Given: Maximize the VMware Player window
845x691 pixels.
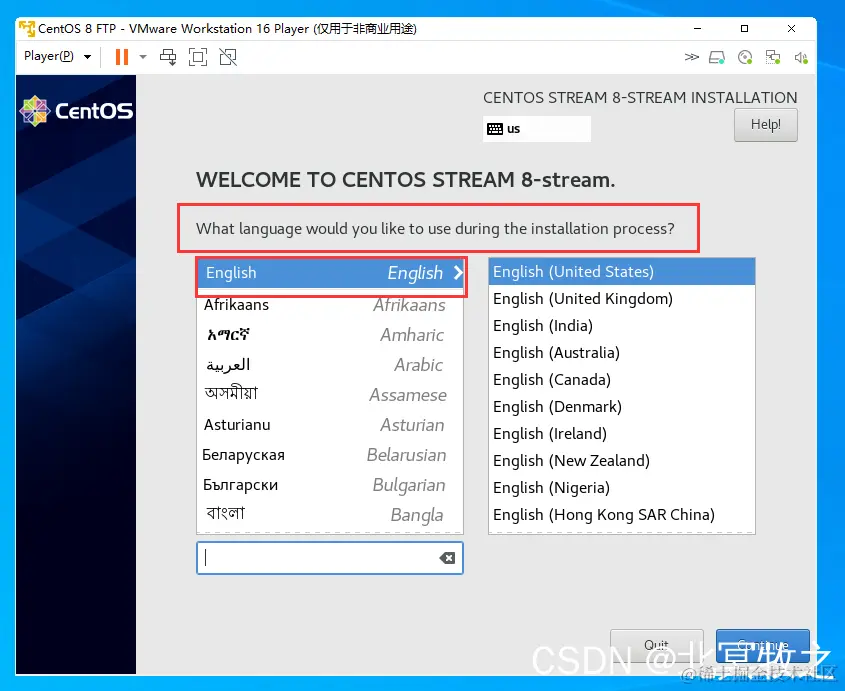Looking at the screenshot, I should (744, 29).
